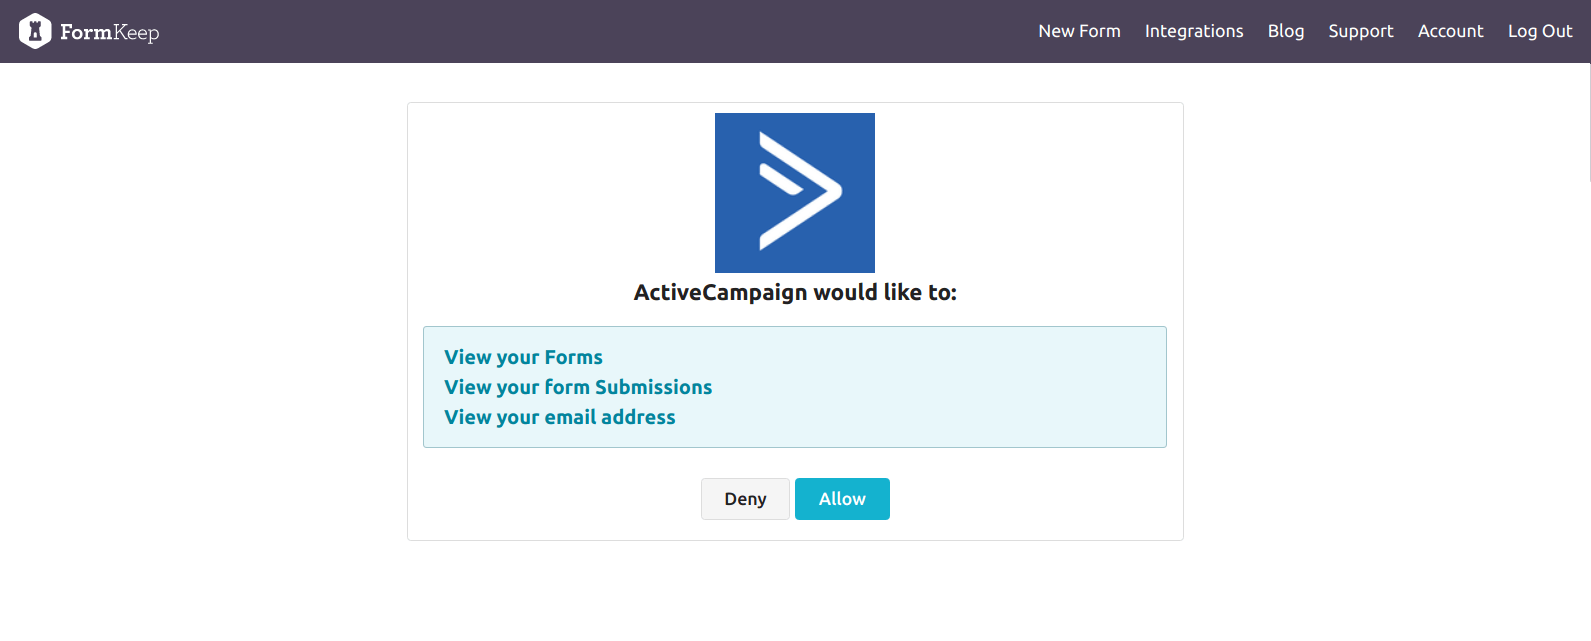Click the FormKeep wordmark text

109,32
